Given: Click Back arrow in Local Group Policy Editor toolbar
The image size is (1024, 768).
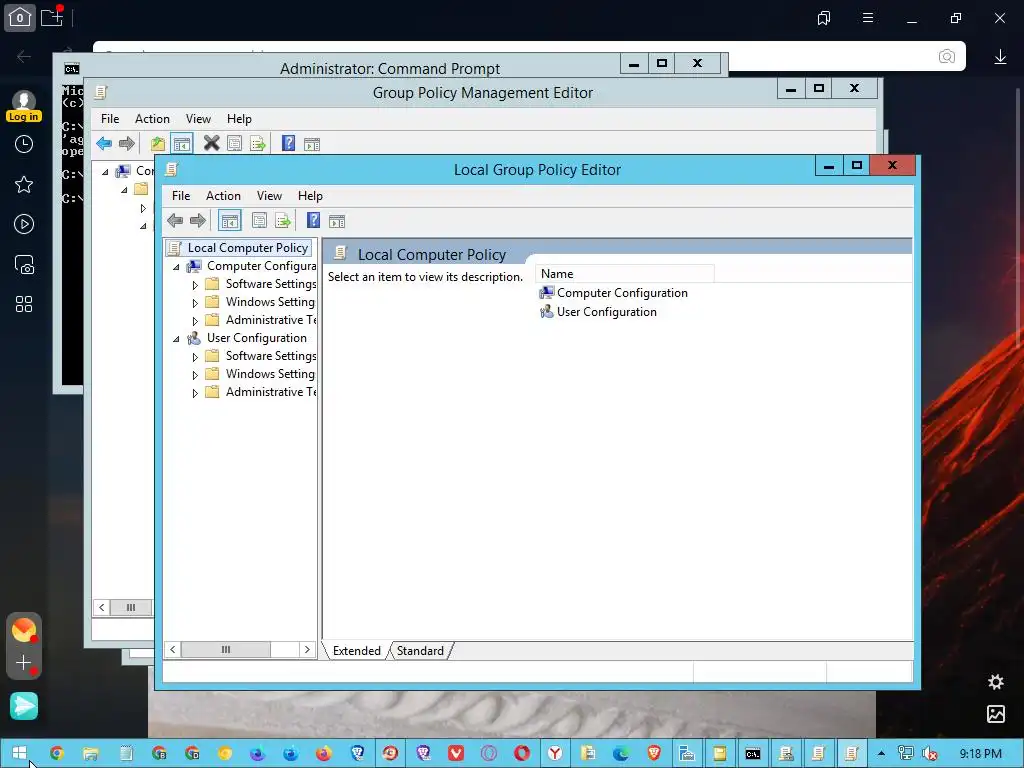Looking at the screenshot, I should [175, 221].
